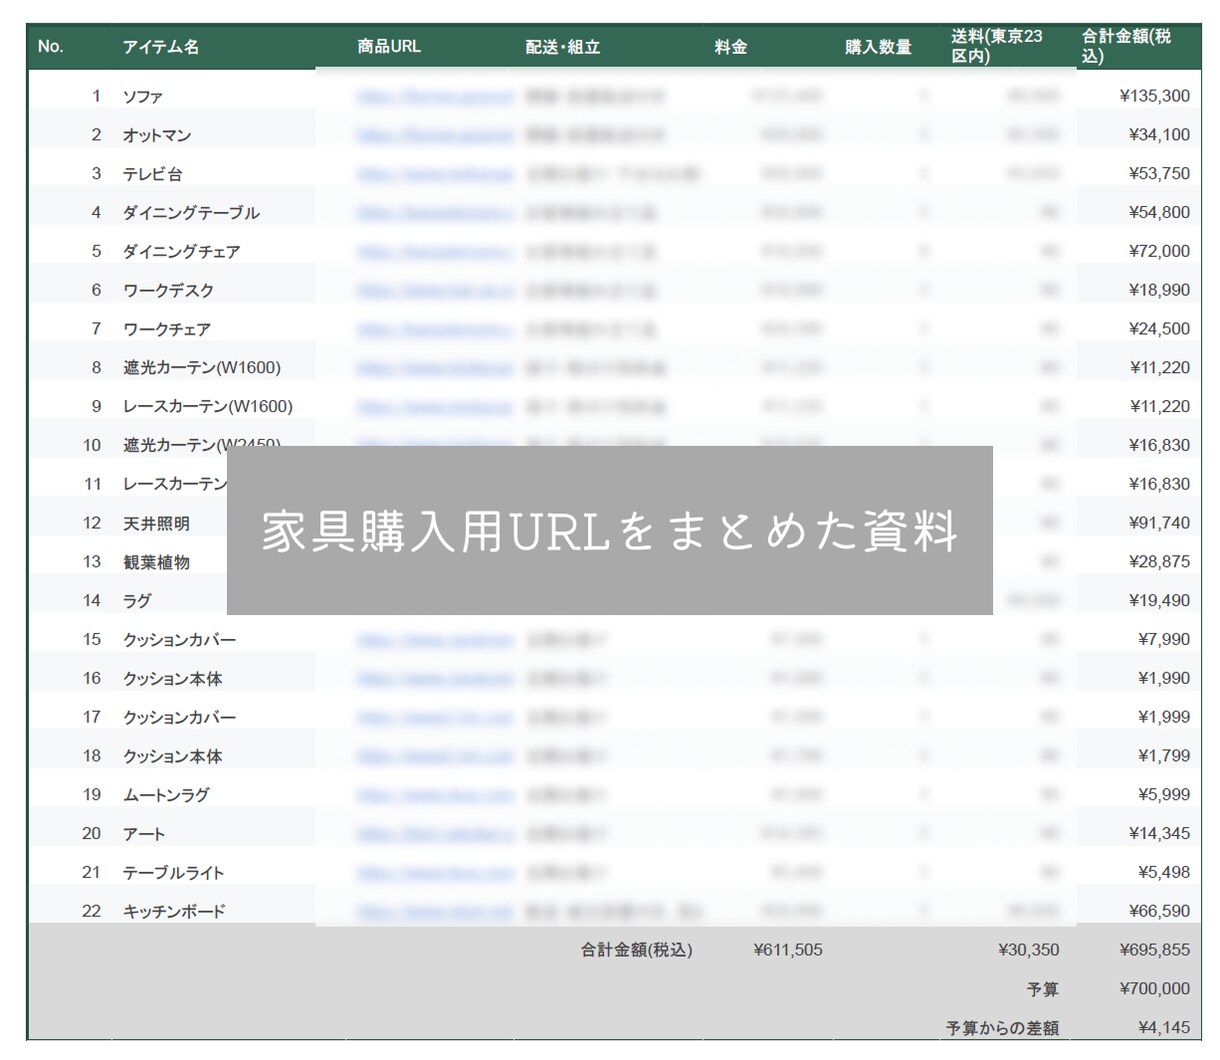Select the テレビ台 item cell
1220x1060 pixels.
click(153, 174)
